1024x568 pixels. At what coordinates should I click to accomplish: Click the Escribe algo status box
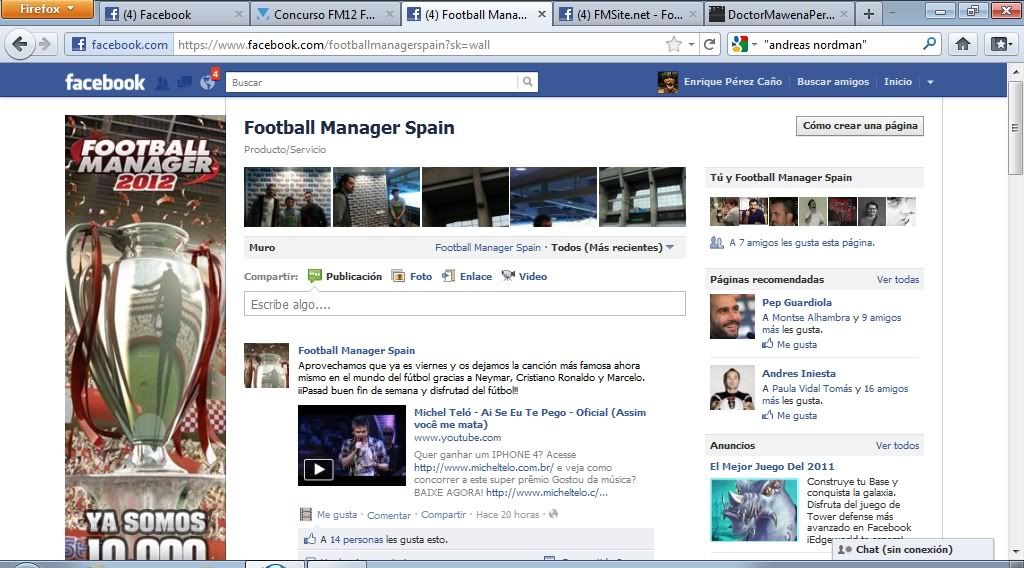(x=464, y=304)
